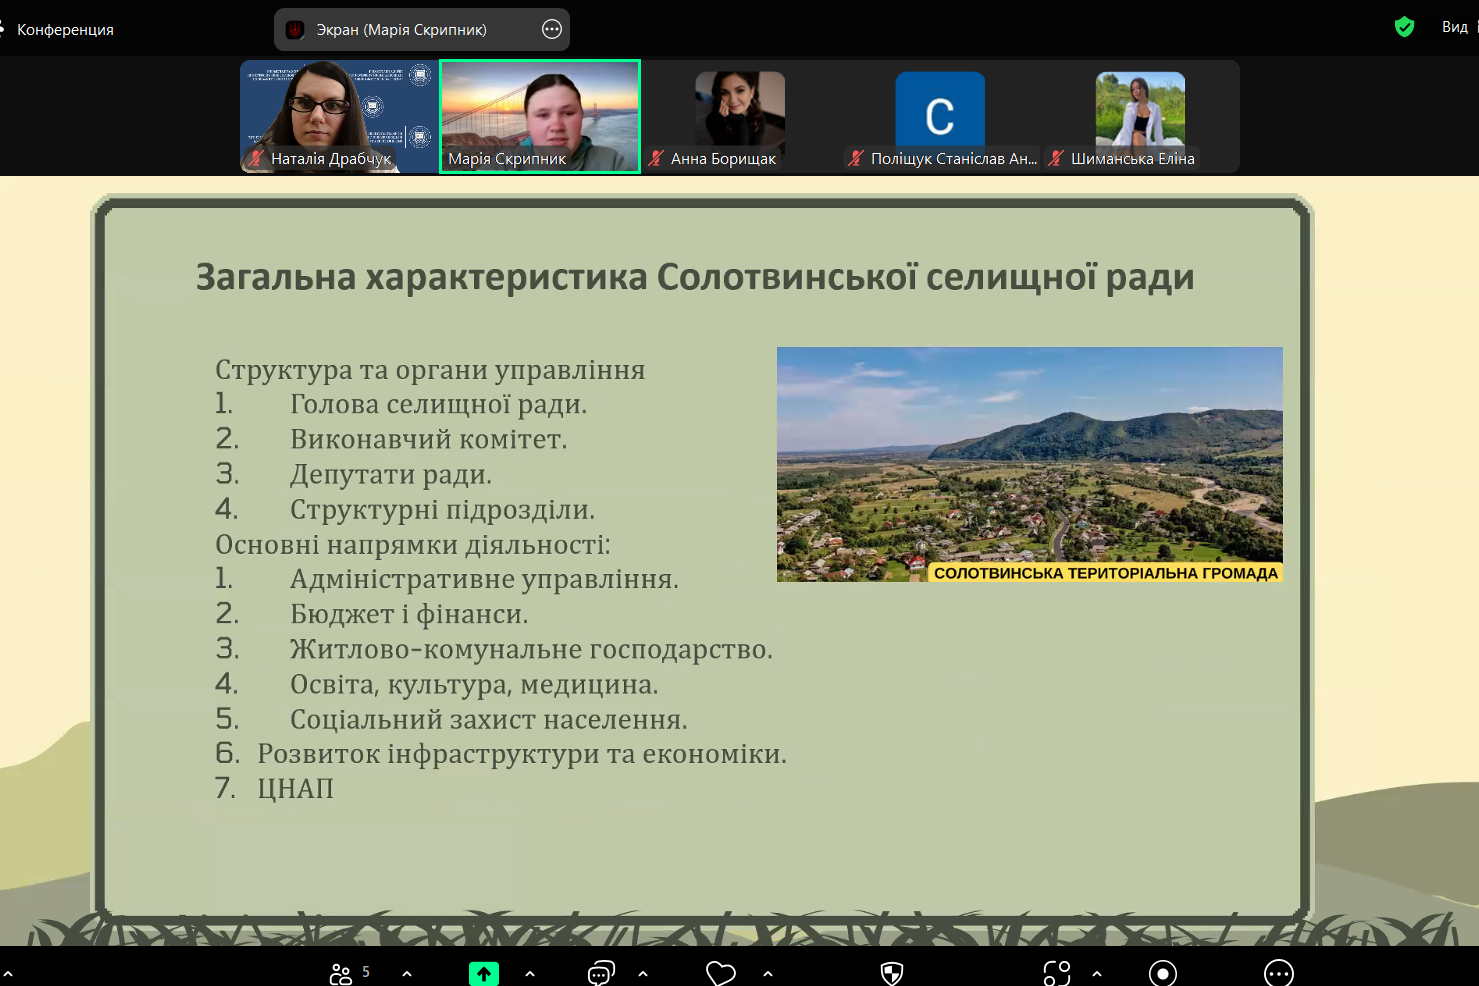Open the participants list icon

(x=341, y=973)
